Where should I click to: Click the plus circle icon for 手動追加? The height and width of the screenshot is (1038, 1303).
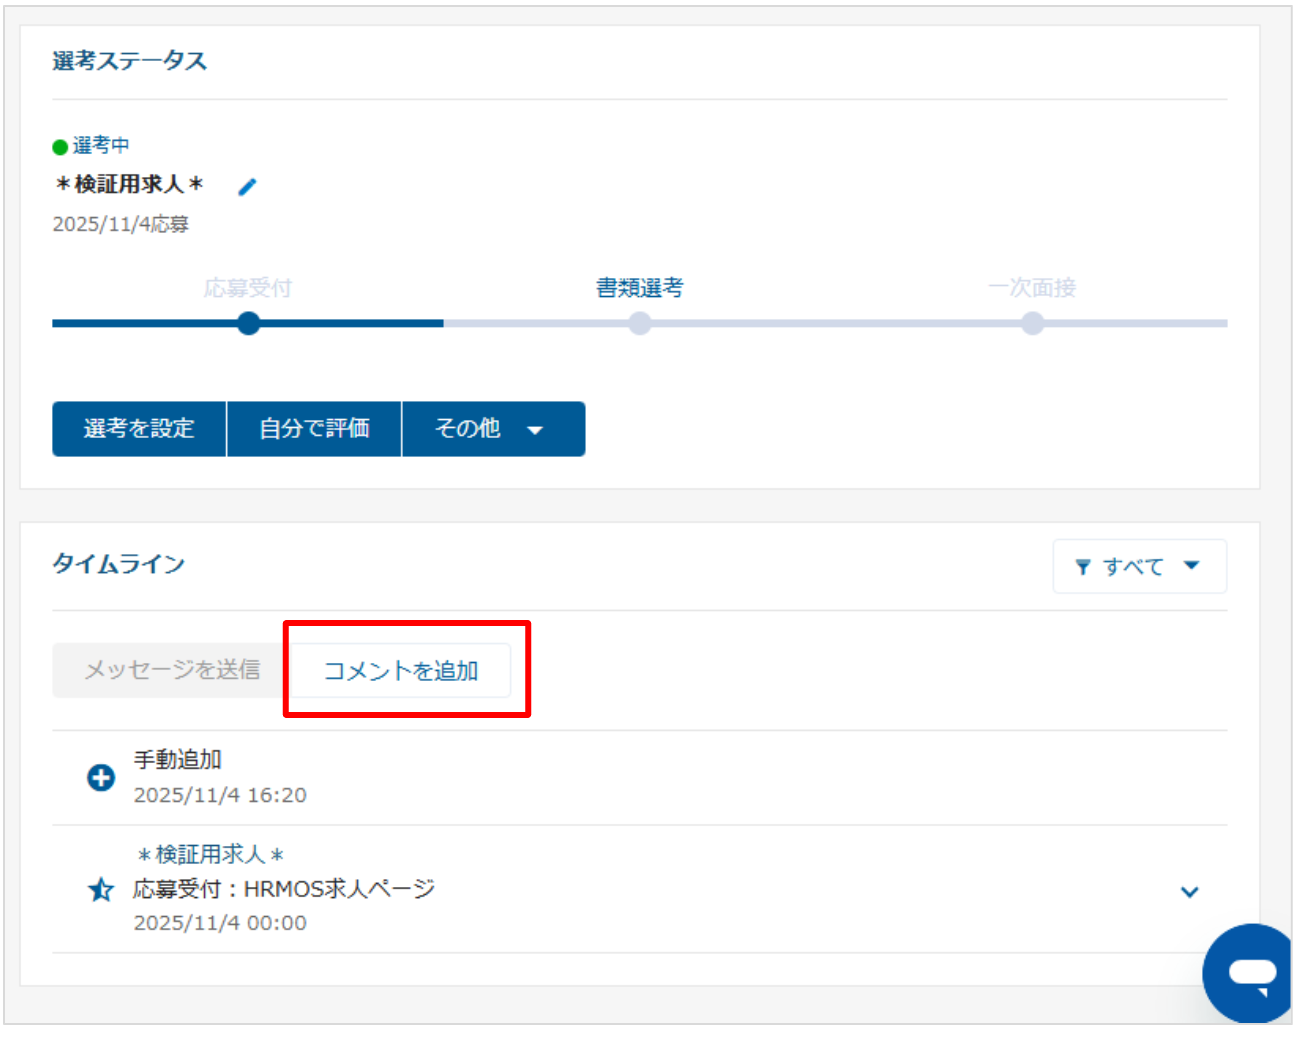(x=101, y=777)
